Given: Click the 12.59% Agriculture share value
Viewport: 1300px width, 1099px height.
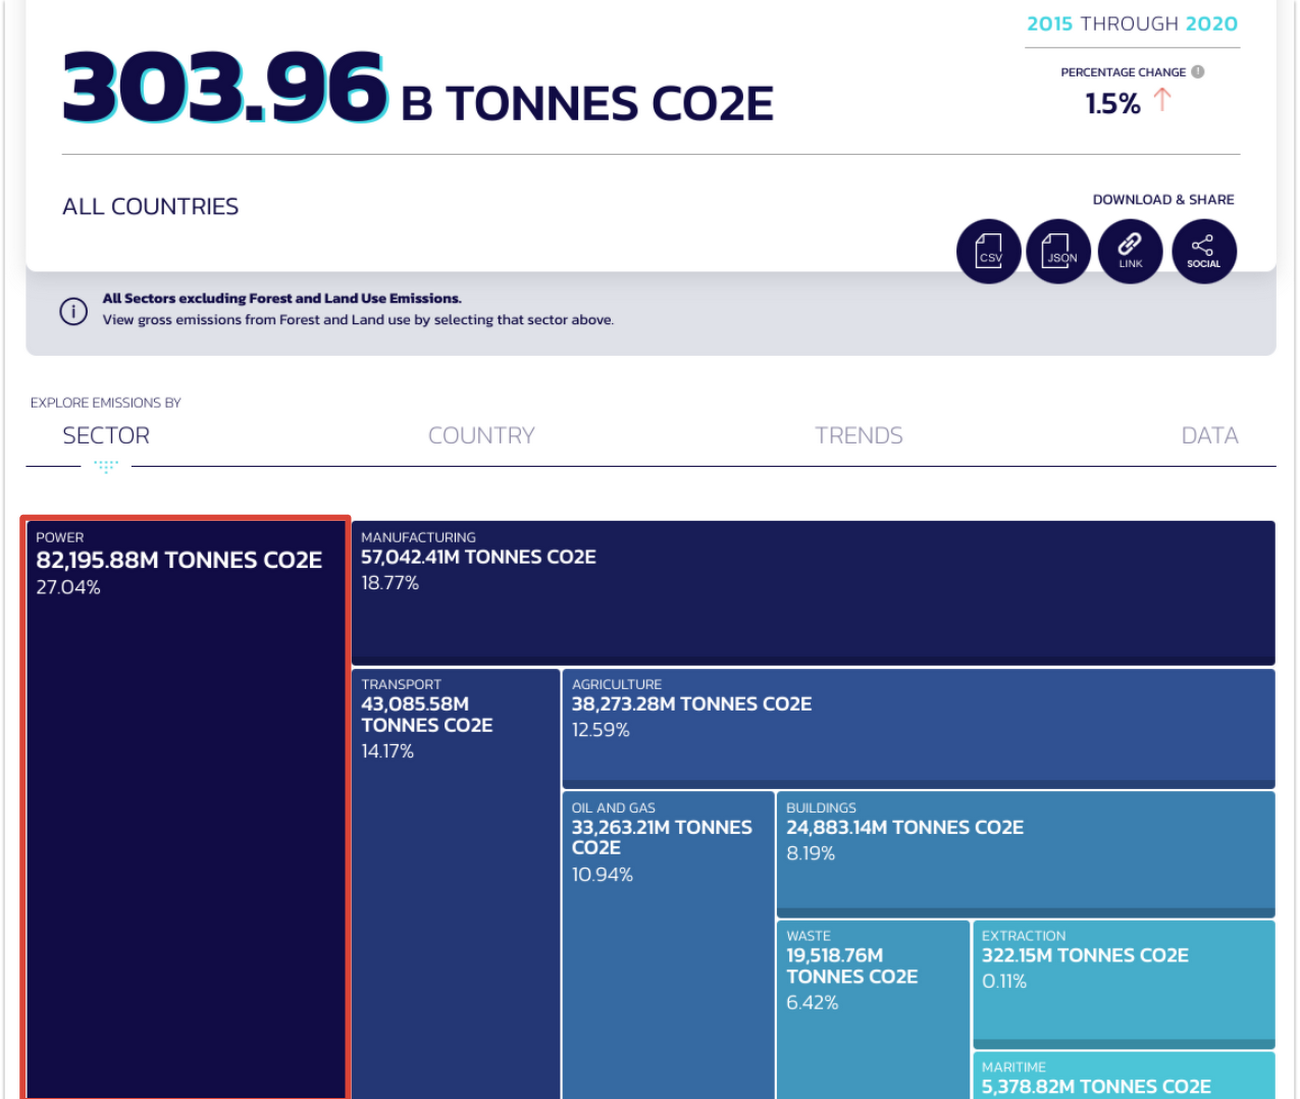Looking at the screenshot, I should pos(601,730).
